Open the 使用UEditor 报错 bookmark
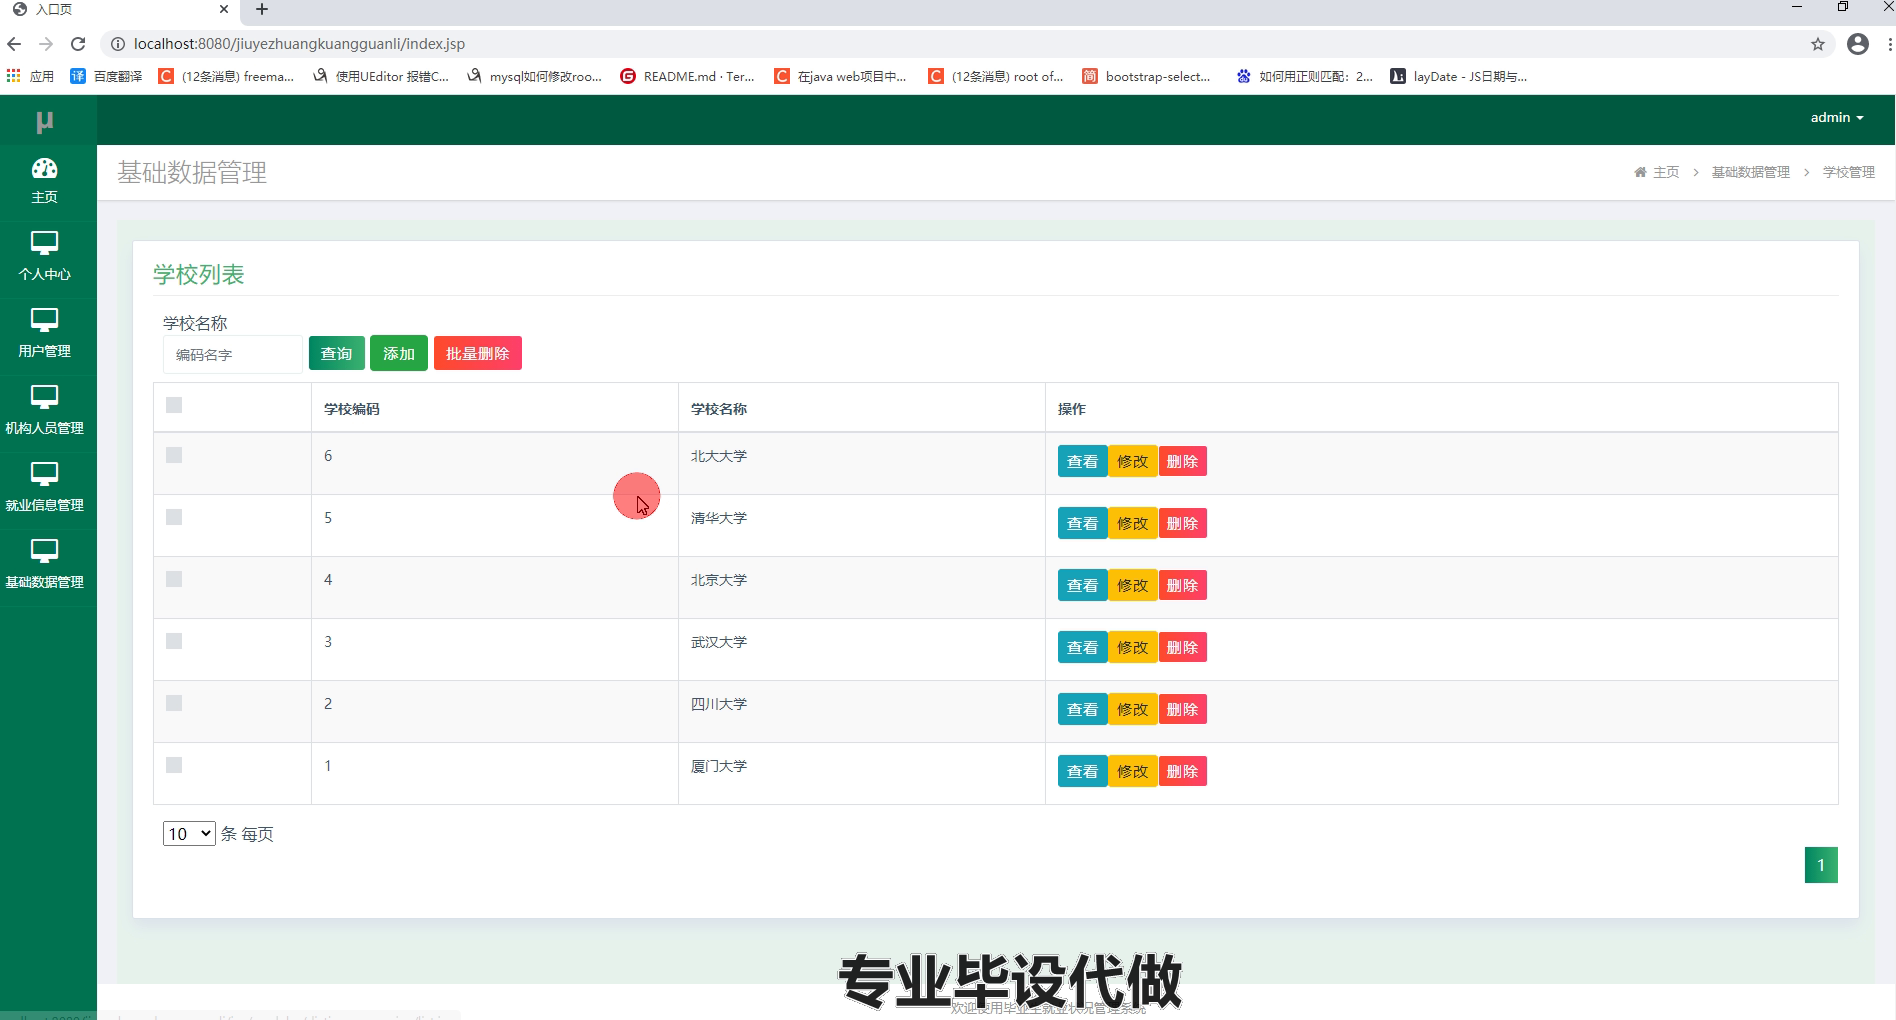 (x=381, y=76)
